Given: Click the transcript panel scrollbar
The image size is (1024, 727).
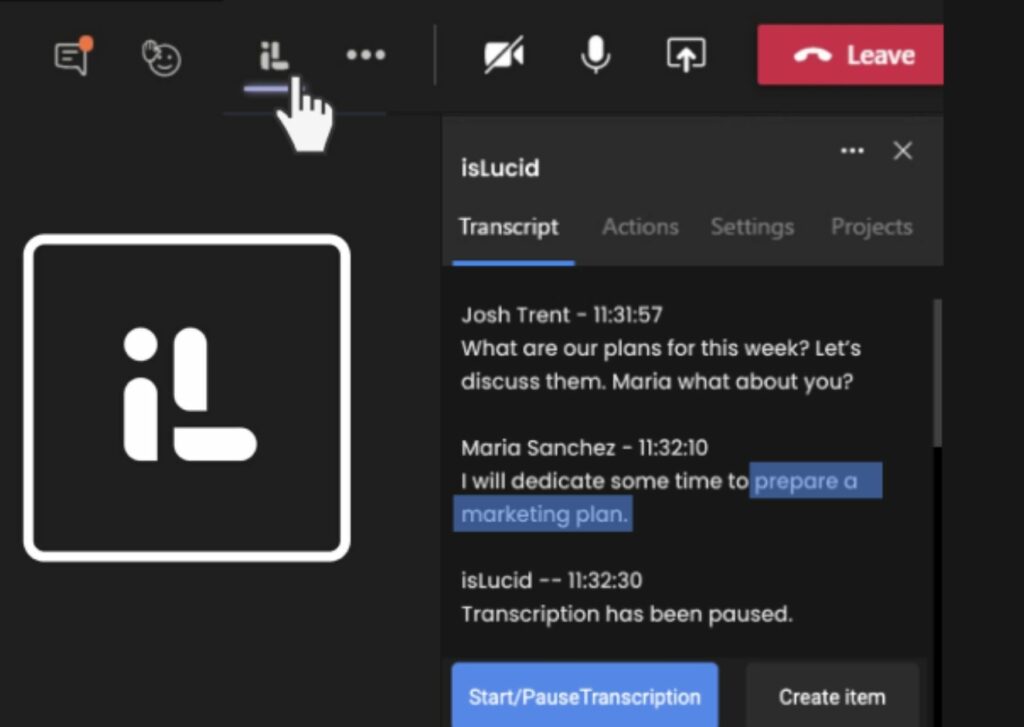Looking at the screenshot, I should (938, 373).
